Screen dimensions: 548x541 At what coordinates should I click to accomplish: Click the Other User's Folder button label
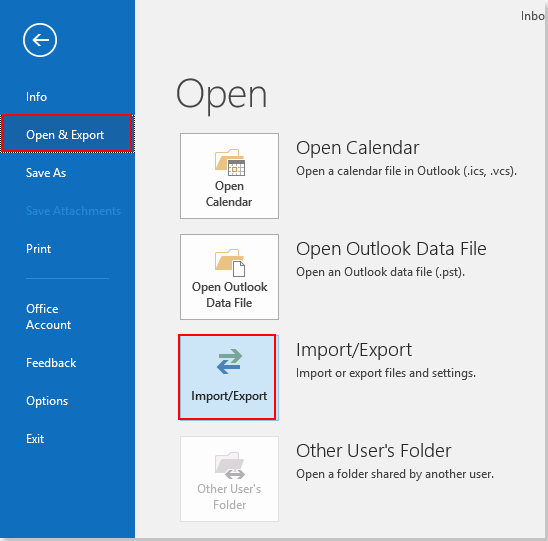[x=229, y=497]
